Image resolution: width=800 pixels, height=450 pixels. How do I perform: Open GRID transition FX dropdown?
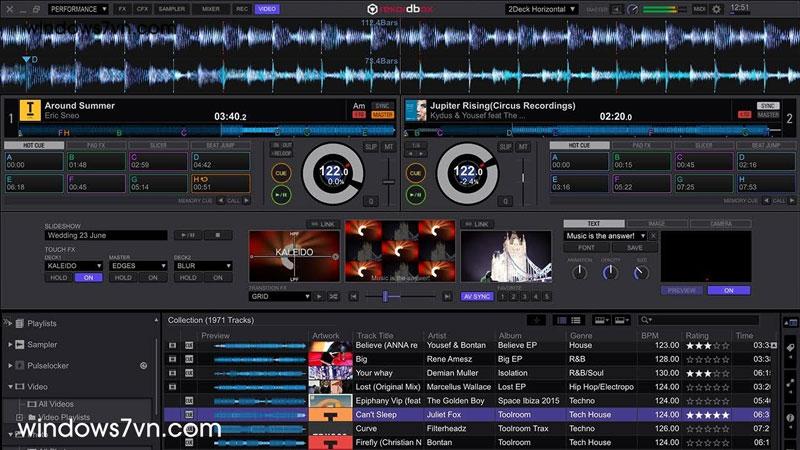pos(280,296)
